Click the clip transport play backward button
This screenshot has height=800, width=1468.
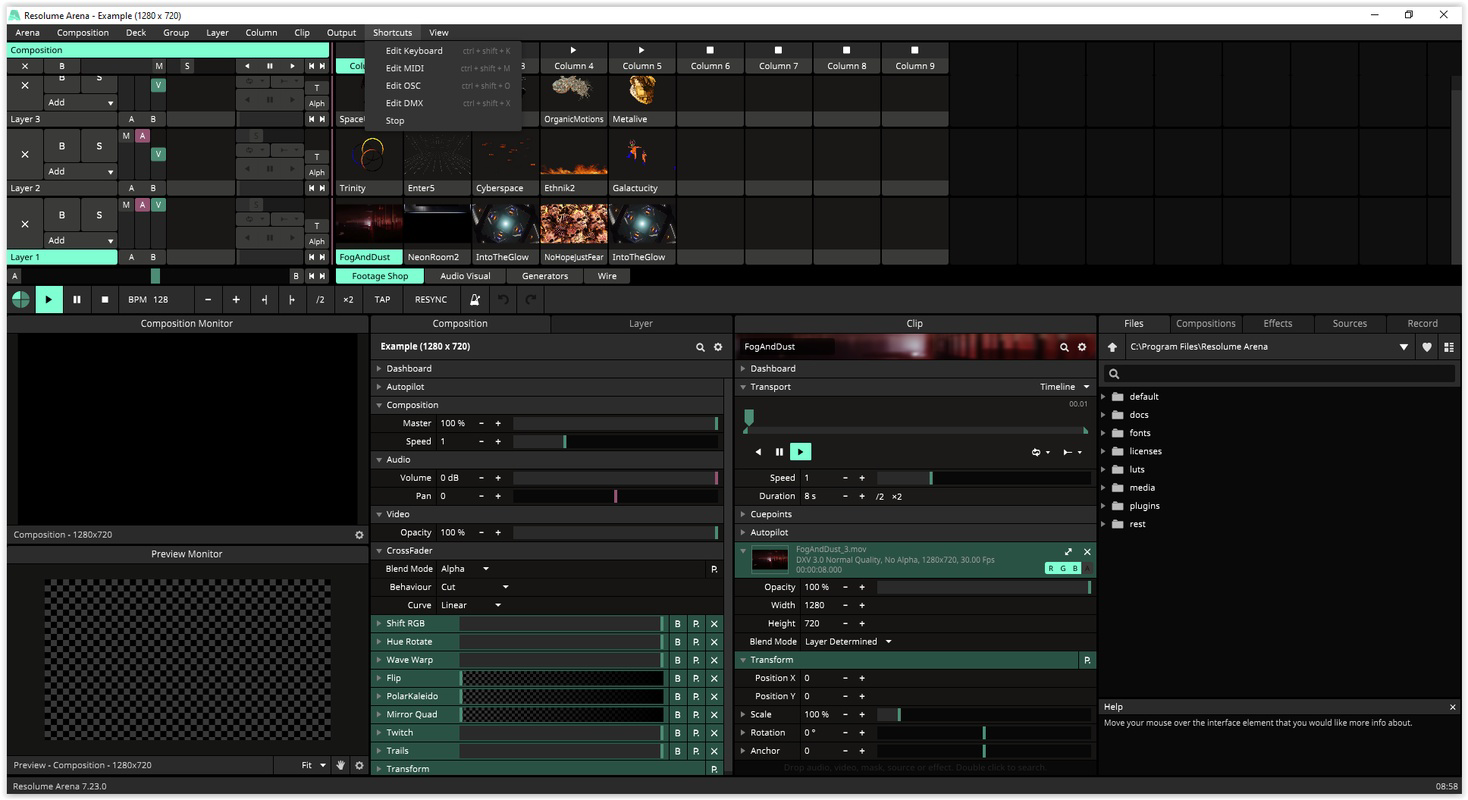pos(758,452)
